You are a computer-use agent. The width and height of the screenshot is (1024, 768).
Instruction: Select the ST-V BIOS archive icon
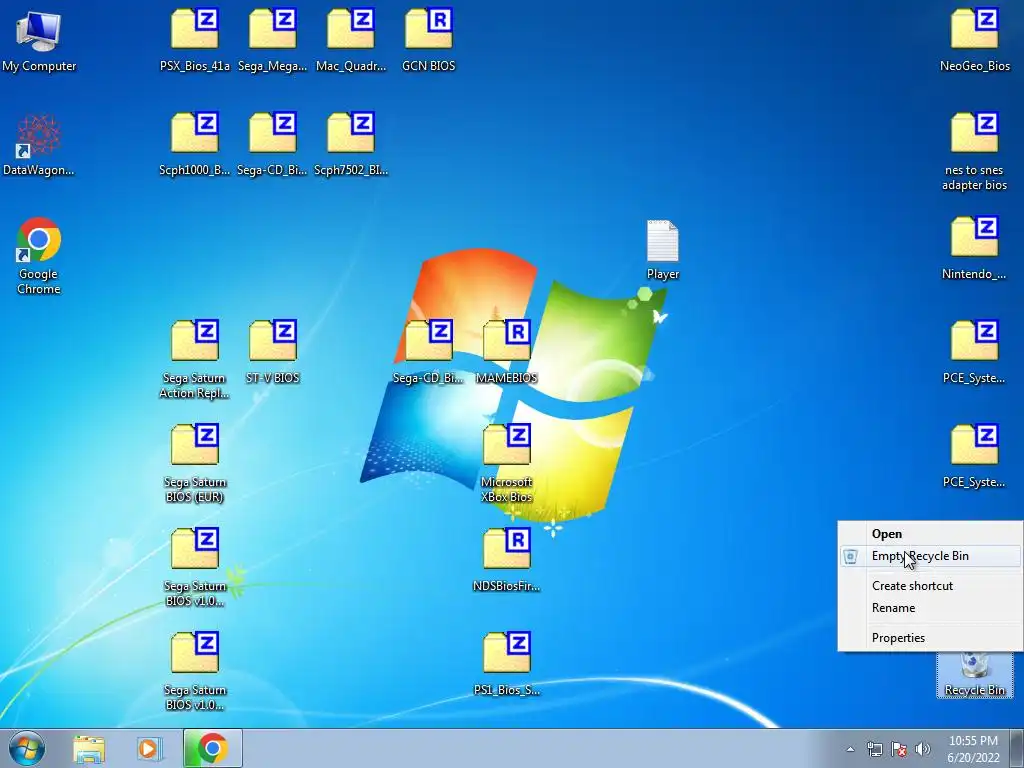click(272, 353)
